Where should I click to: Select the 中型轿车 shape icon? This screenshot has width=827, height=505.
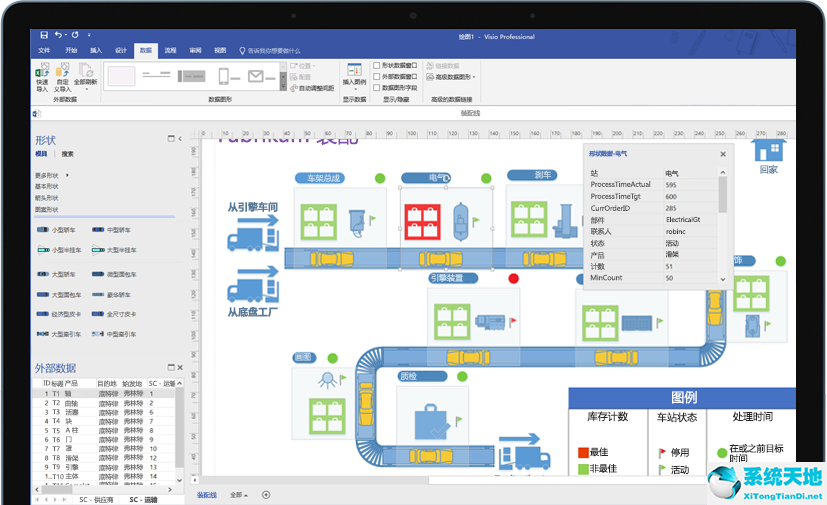pyautogui.click(x=98, y=230)
